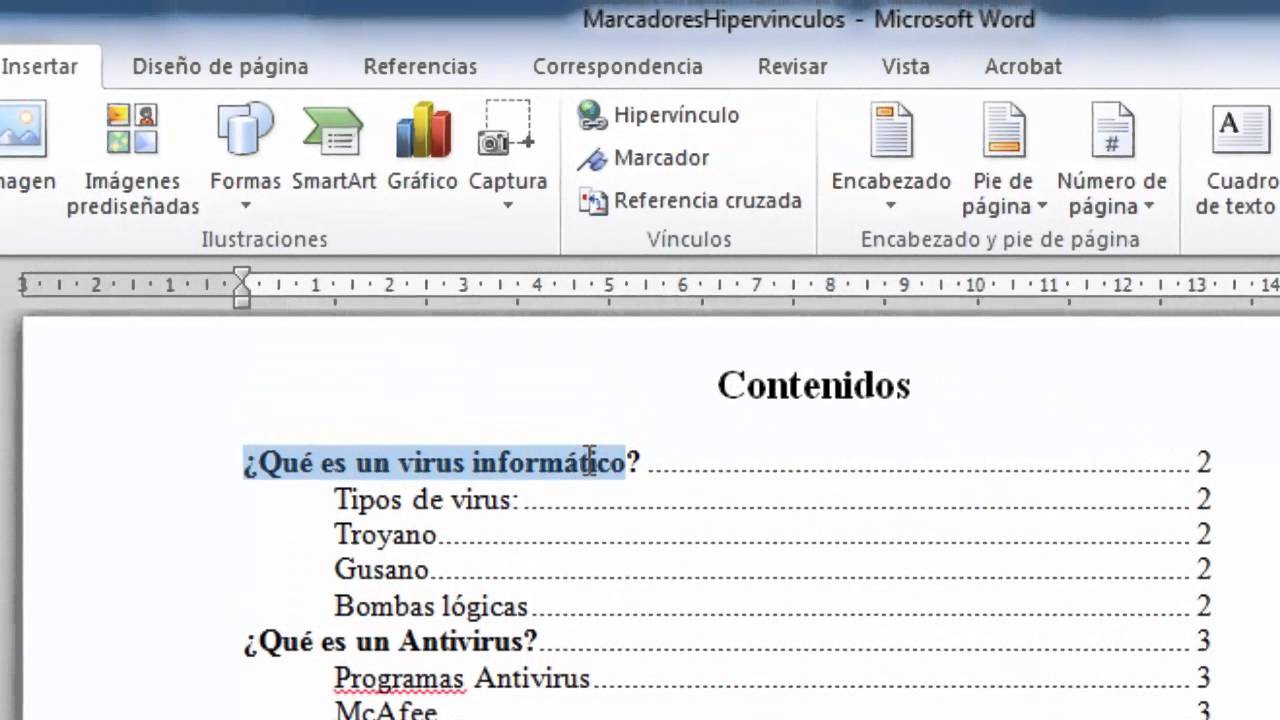The image size is (1280, 720).
Task: Click the '¿Qué es un Antivirus?' entry
Action: (390, 641)
